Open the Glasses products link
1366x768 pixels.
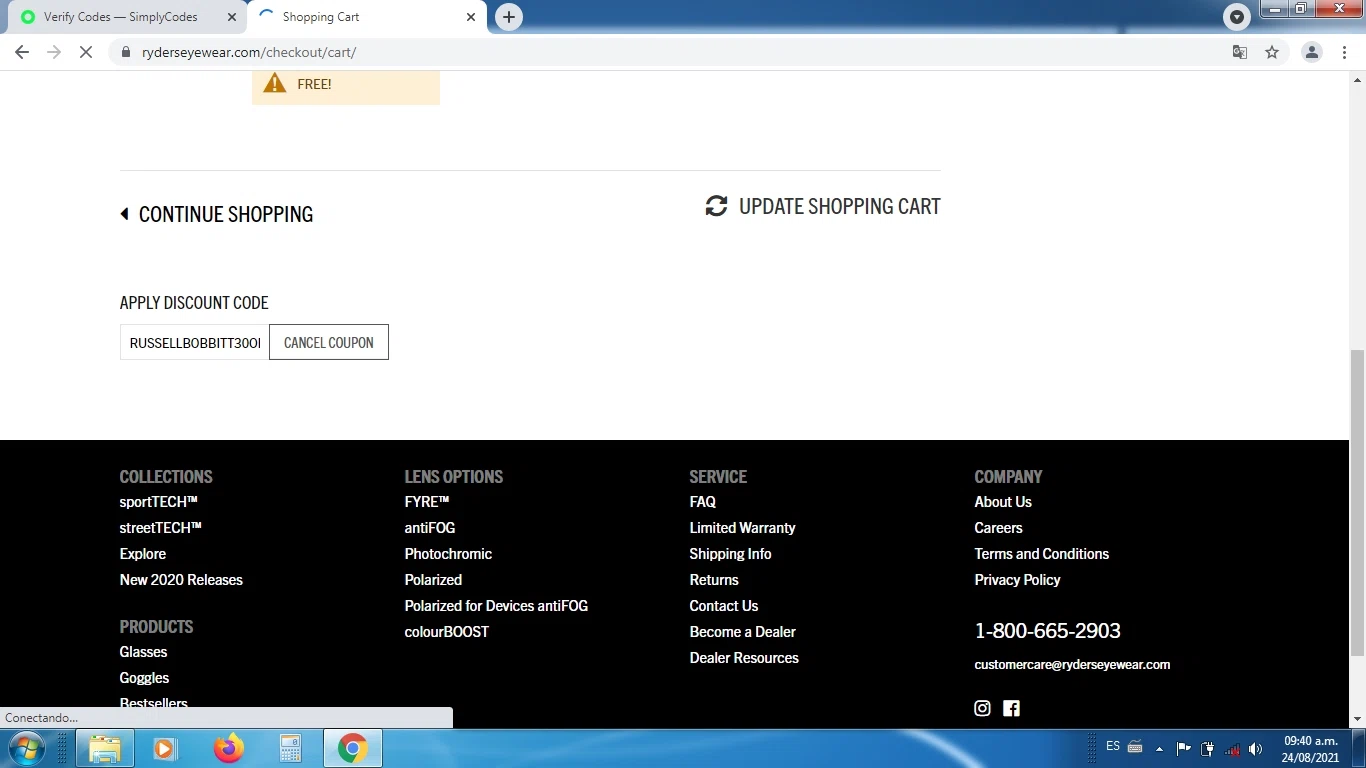pyautogui.click(x=144, y=652)
